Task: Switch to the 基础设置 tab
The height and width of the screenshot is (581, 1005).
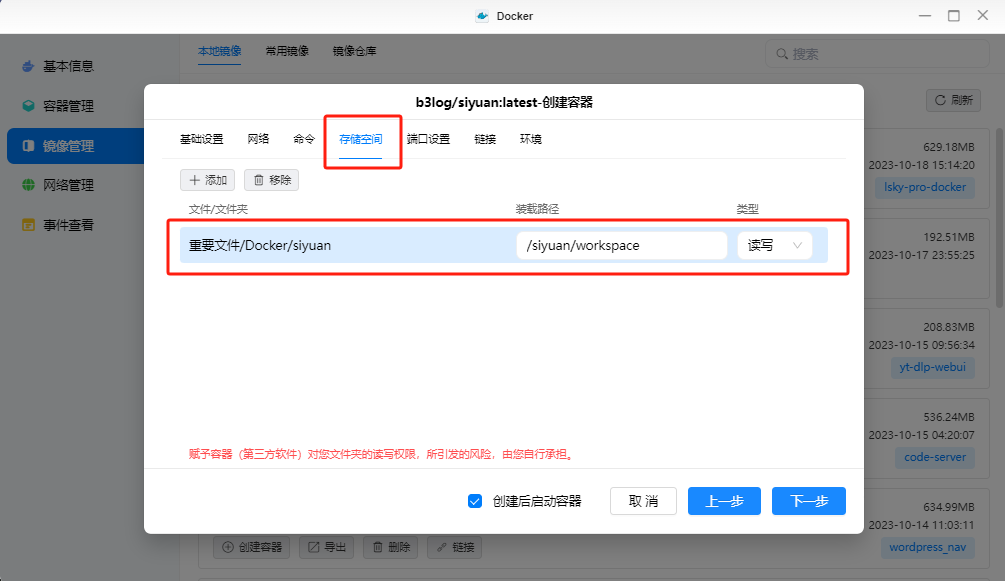Action: point(201,139)
